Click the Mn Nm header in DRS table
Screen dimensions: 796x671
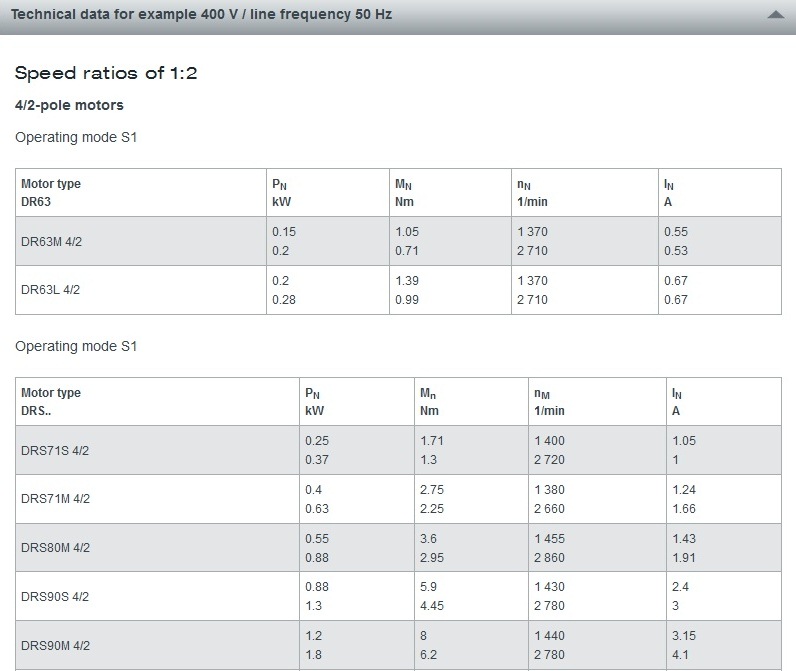pyautogui.click(x=429, y=401)
